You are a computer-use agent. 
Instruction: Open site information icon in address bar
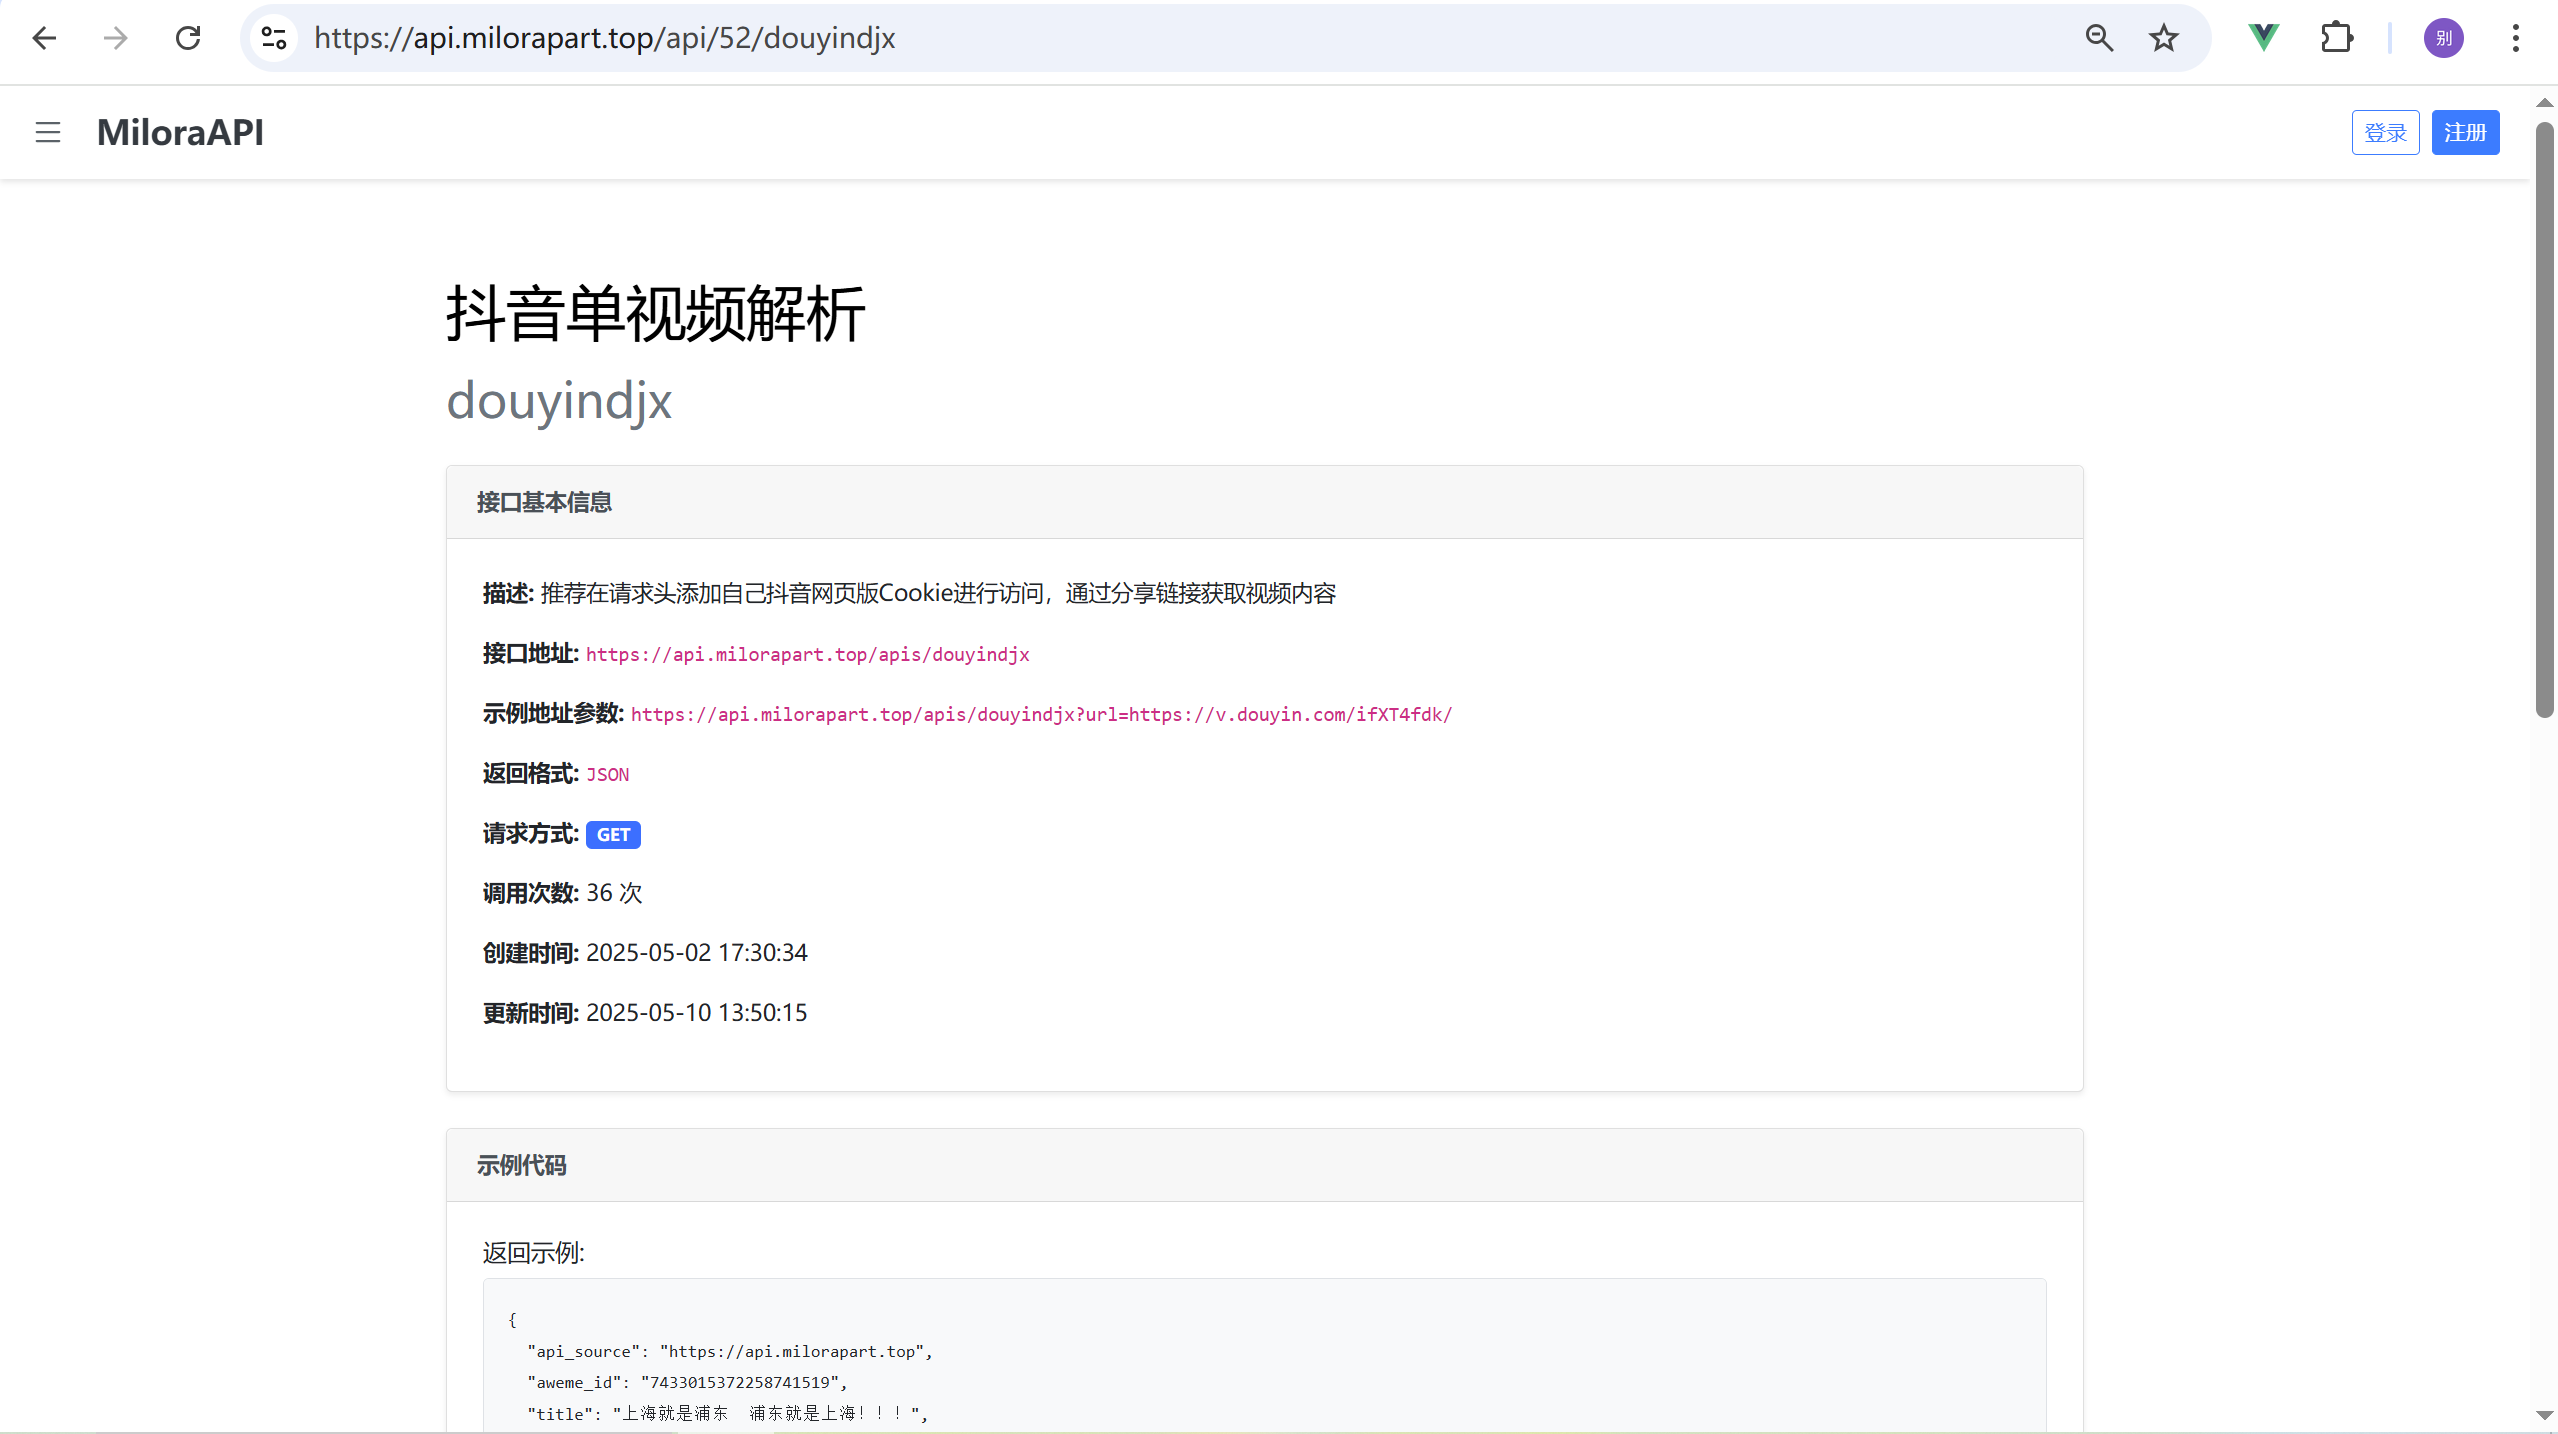point(274,38)
